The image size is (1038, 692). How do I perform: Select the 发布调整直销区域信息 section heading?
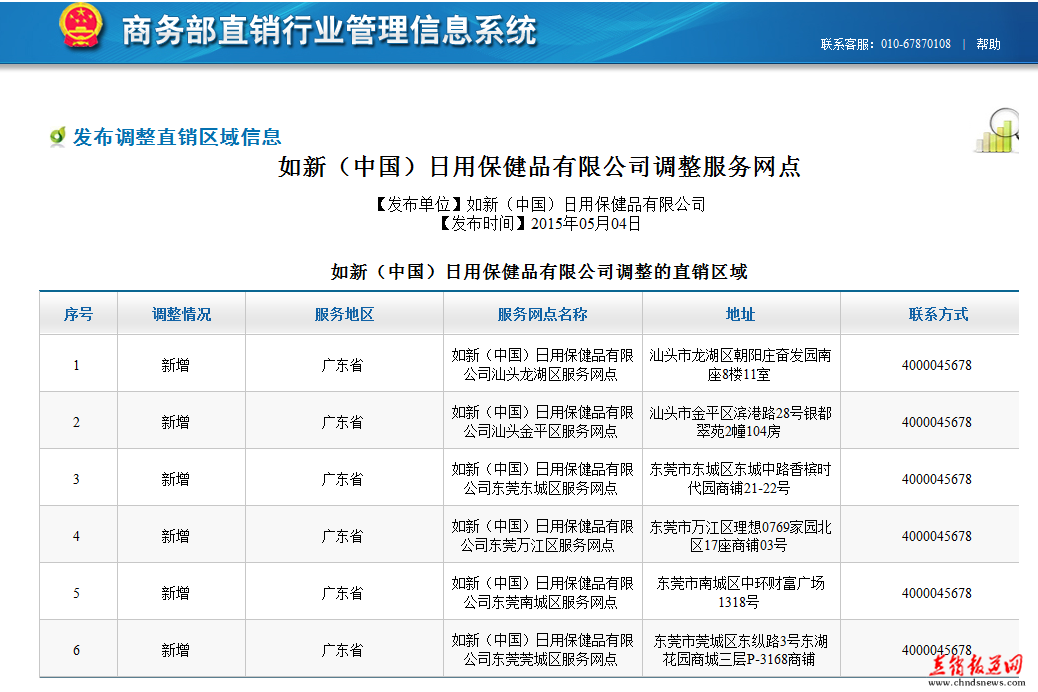[177, 137]
